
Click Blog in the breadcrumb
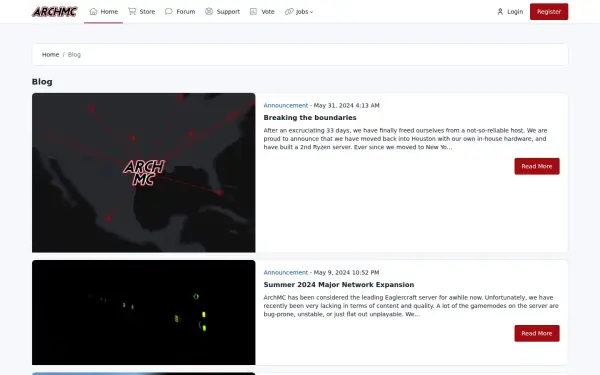74,54
